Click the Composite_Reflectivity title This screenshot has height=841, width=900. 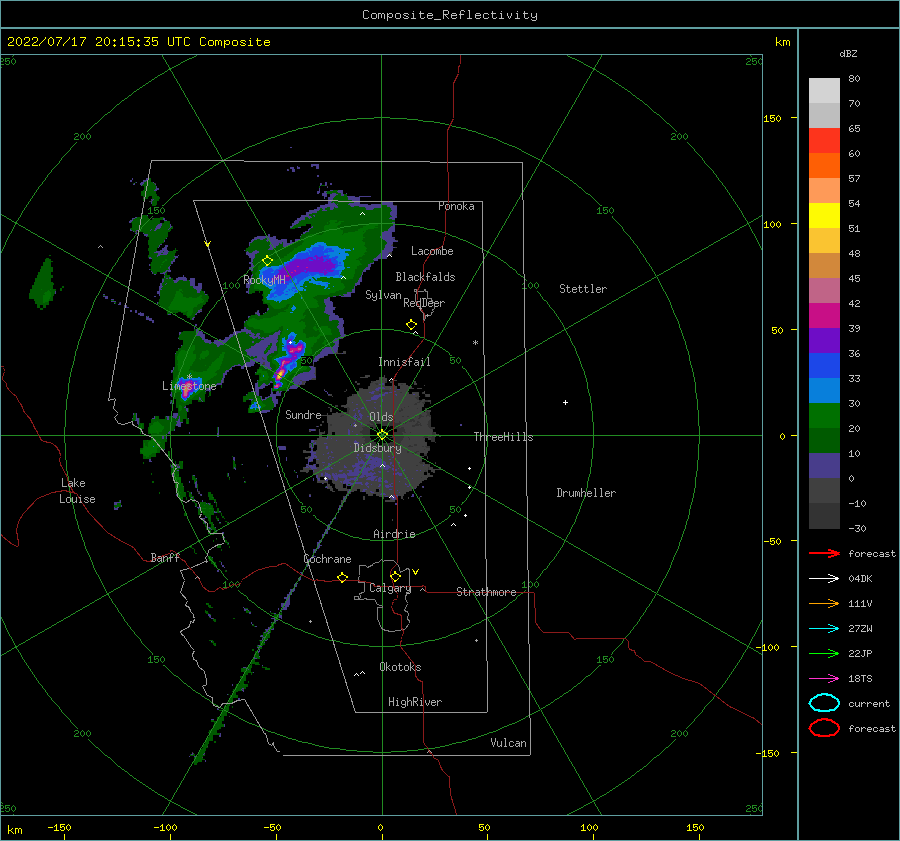point(449,15)
